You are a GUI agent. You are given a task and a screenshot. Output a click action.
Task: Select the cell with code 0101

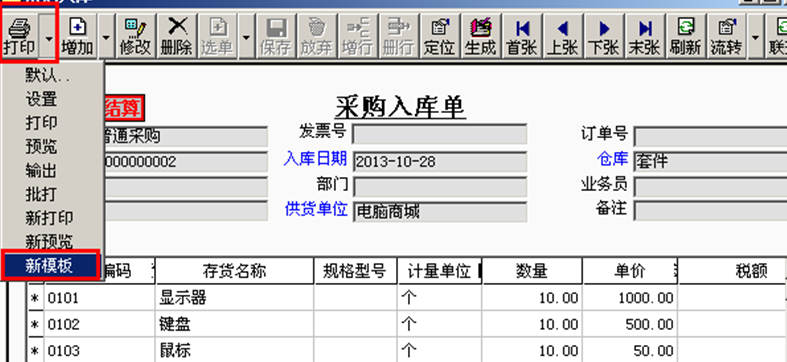[99, 298]
